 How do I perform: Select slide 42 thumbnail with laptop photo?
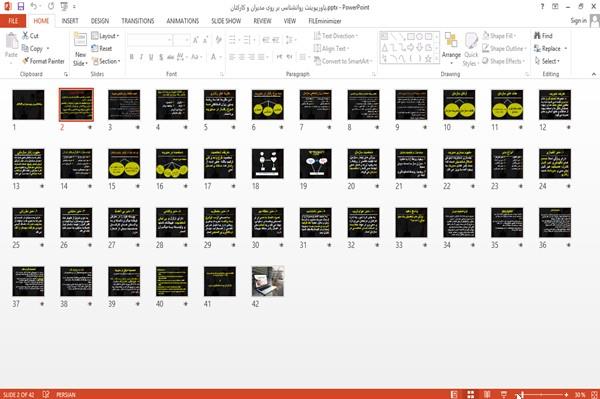click(268, 281)
